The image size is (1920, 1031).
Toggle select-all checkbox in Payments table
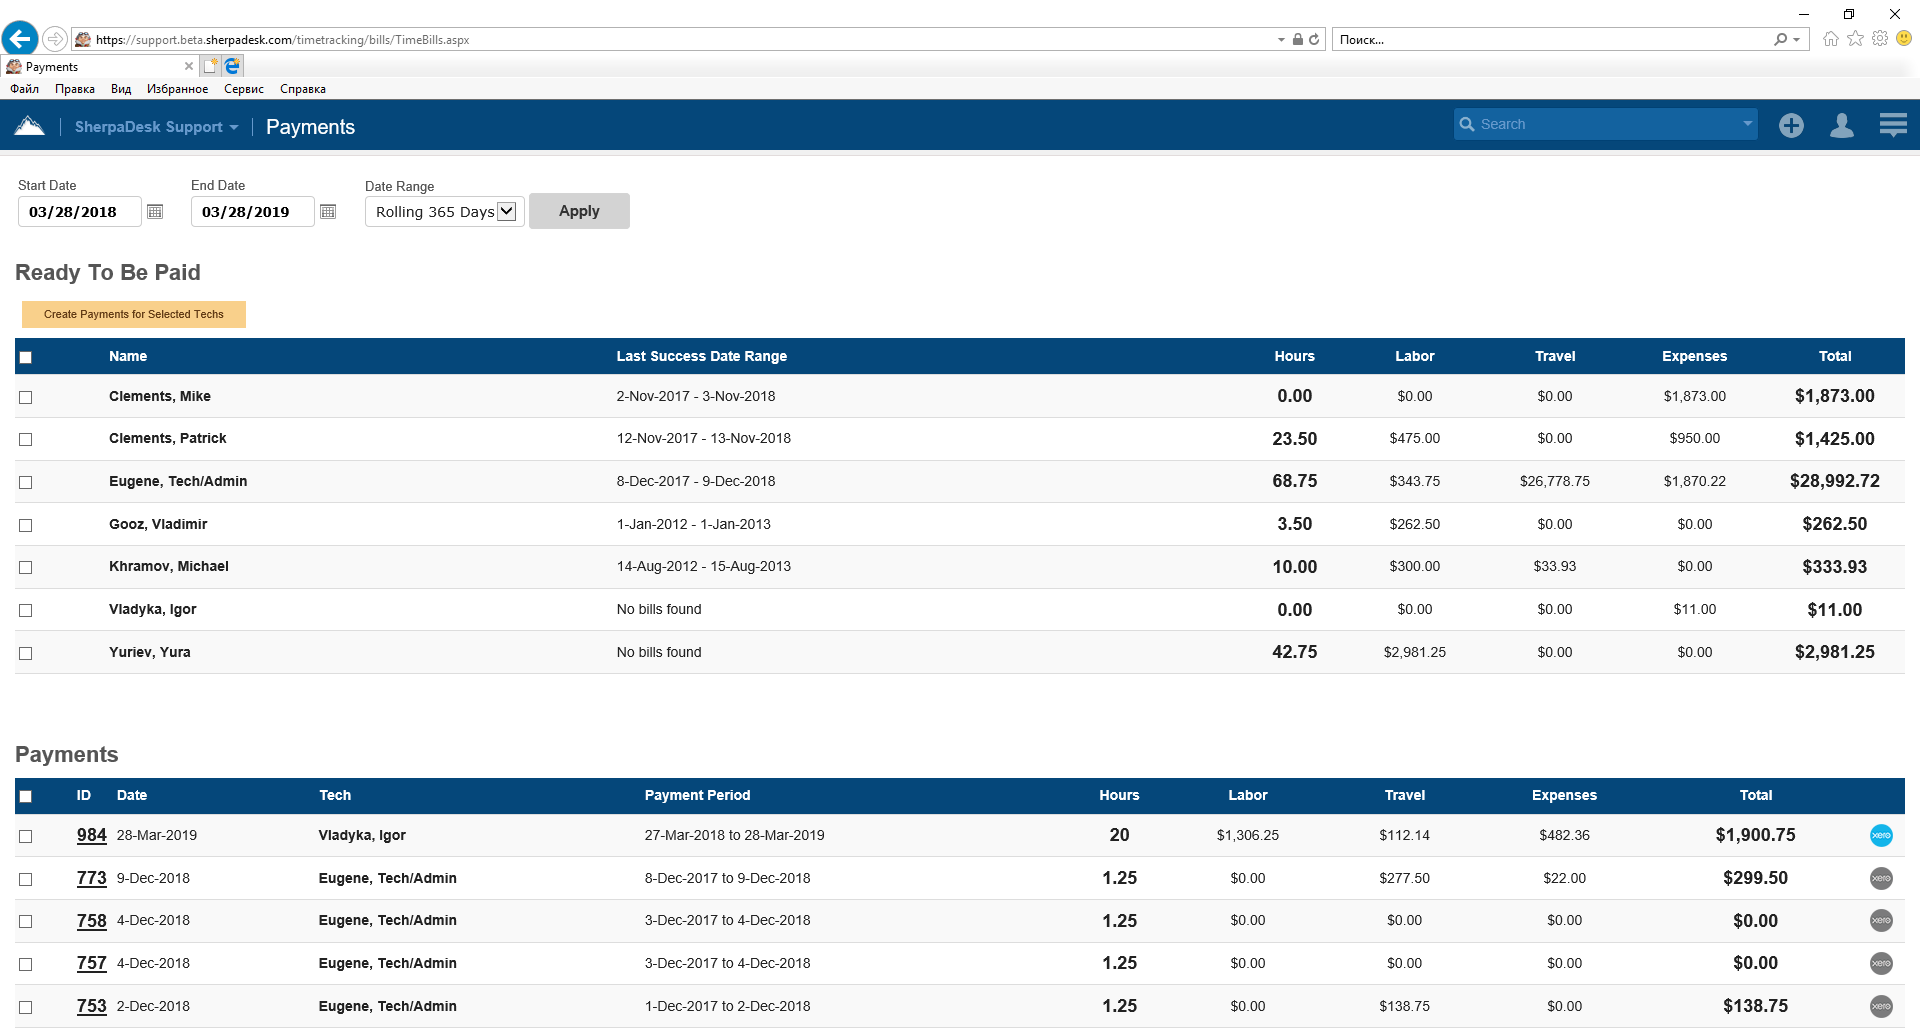point(26,797)
